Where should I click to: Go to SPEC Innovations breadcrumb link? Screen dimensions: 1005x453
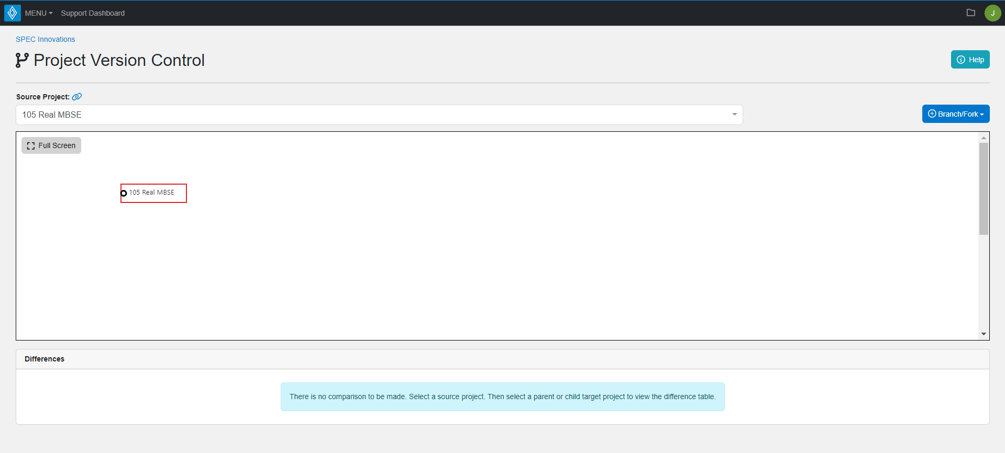pos(46,39)
